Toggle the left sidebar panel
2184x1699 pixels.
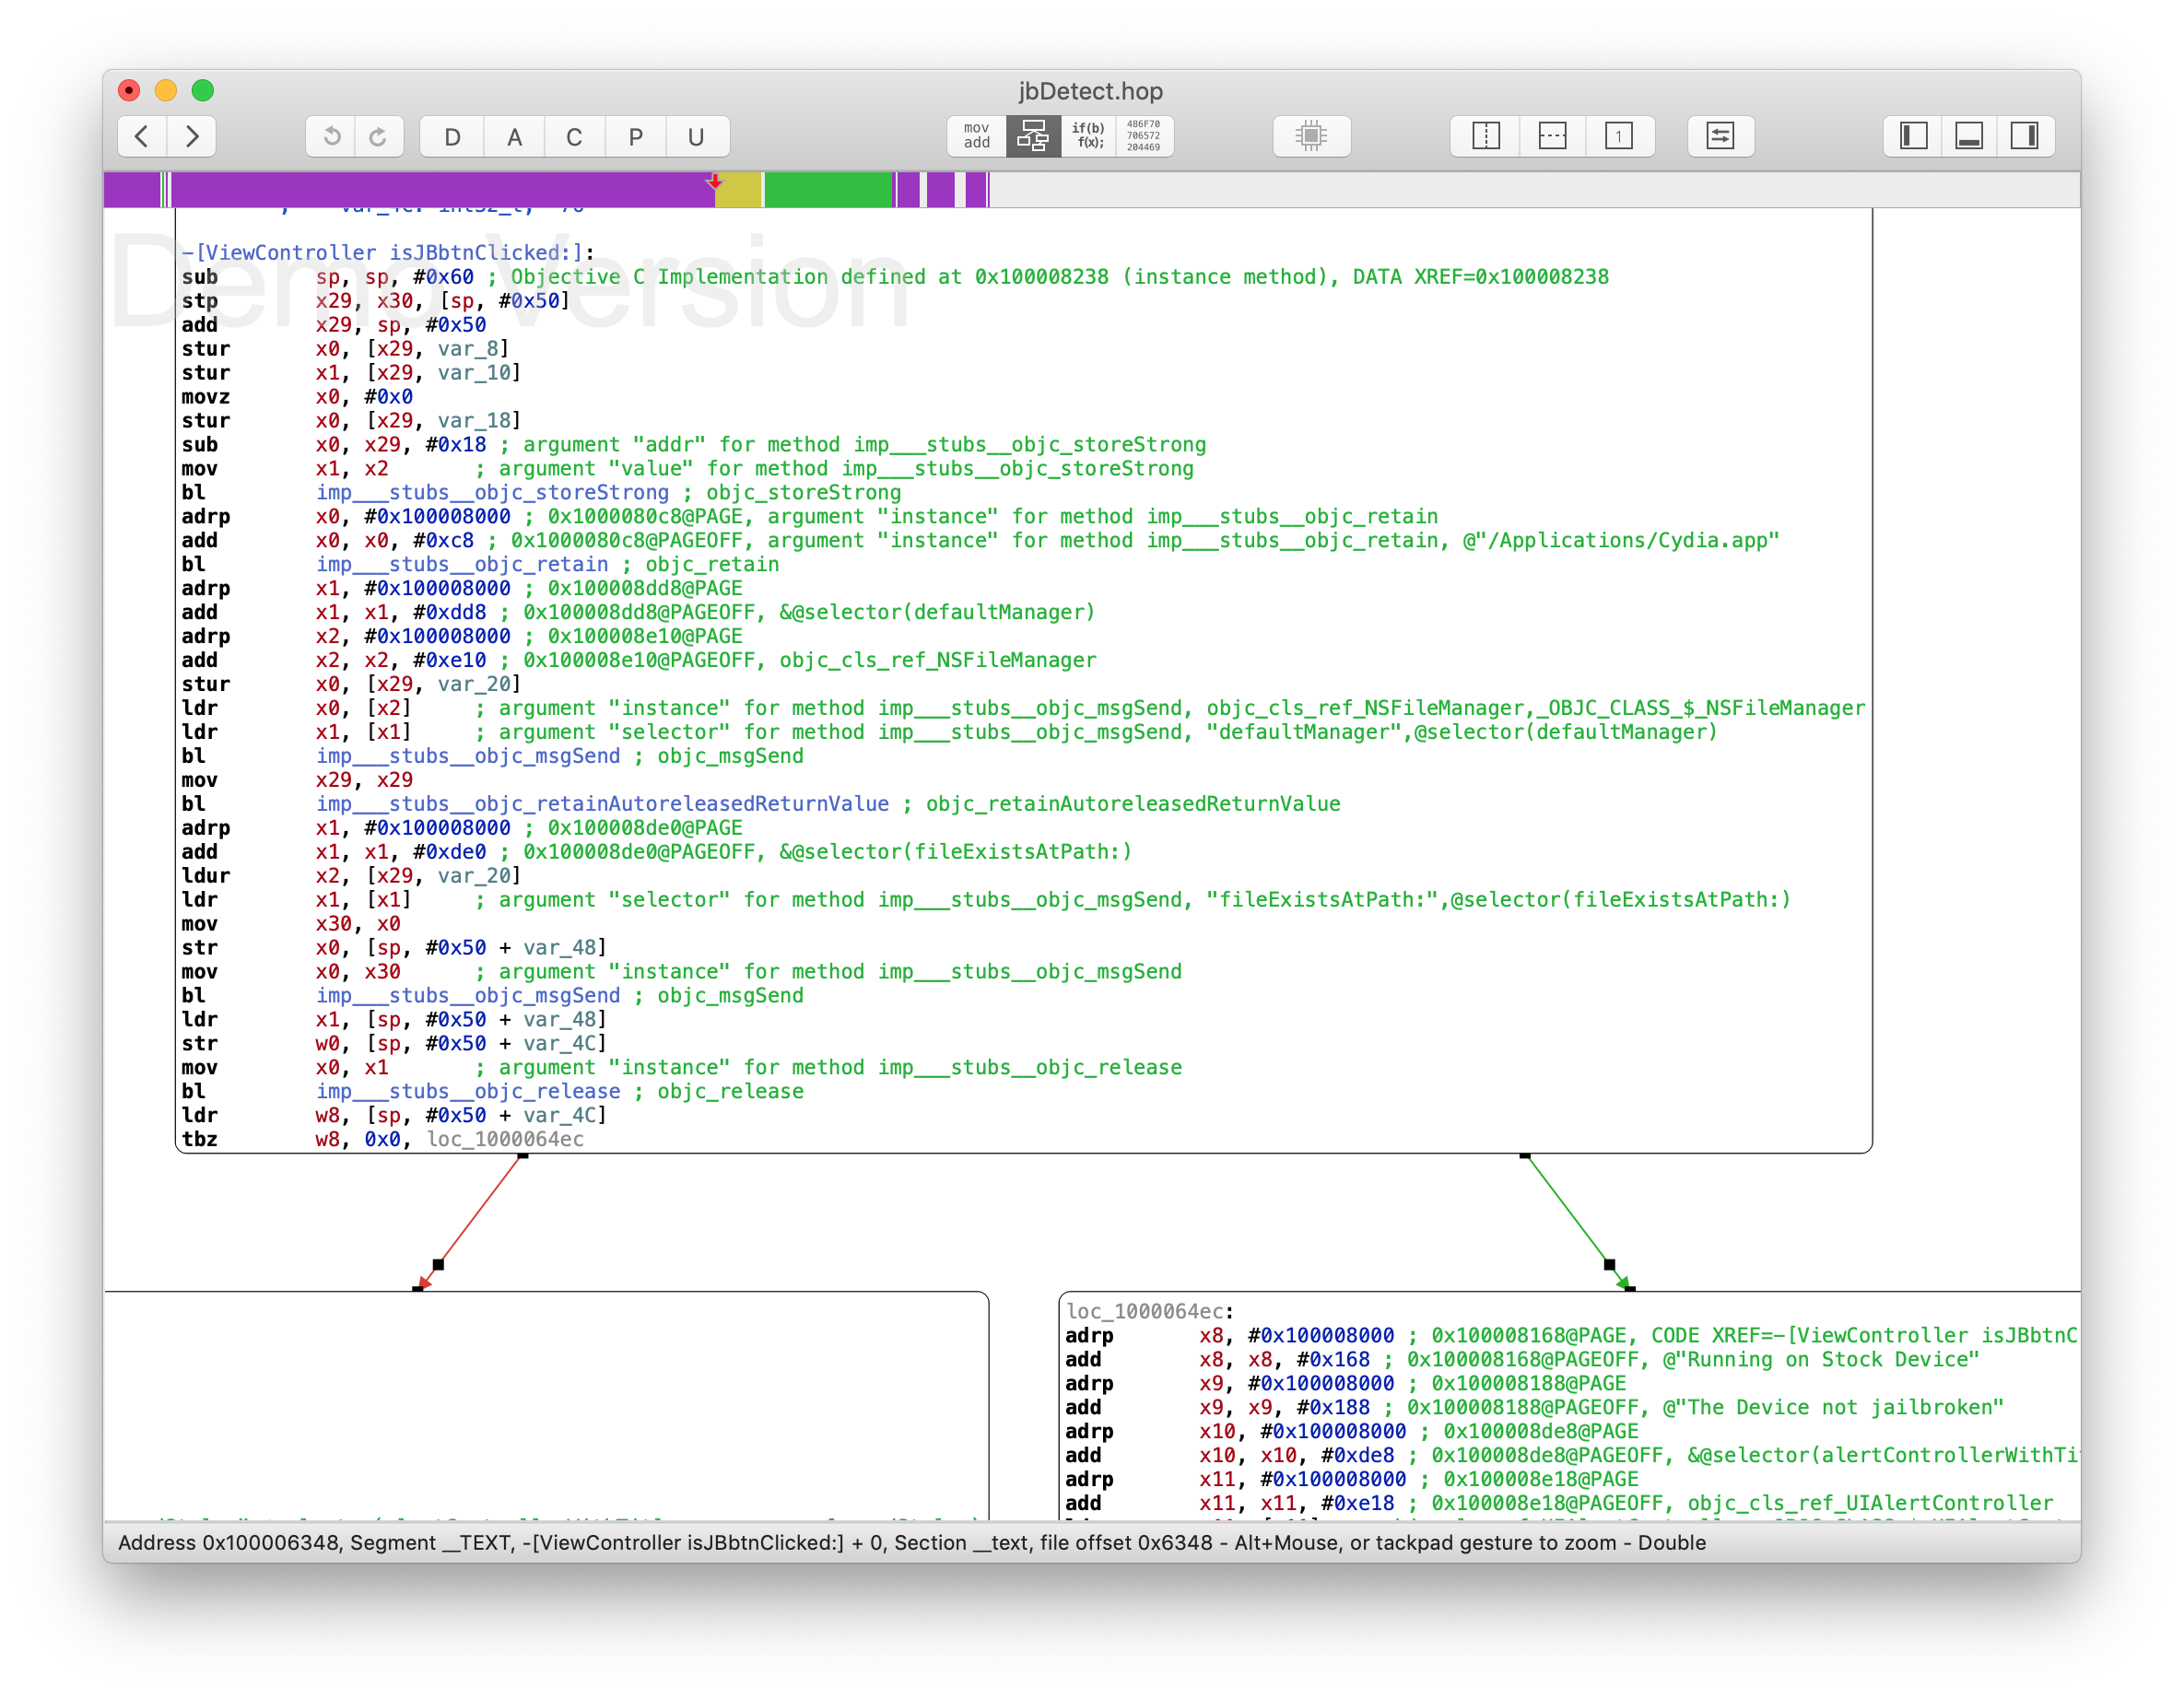click(x=1913, y=136)
